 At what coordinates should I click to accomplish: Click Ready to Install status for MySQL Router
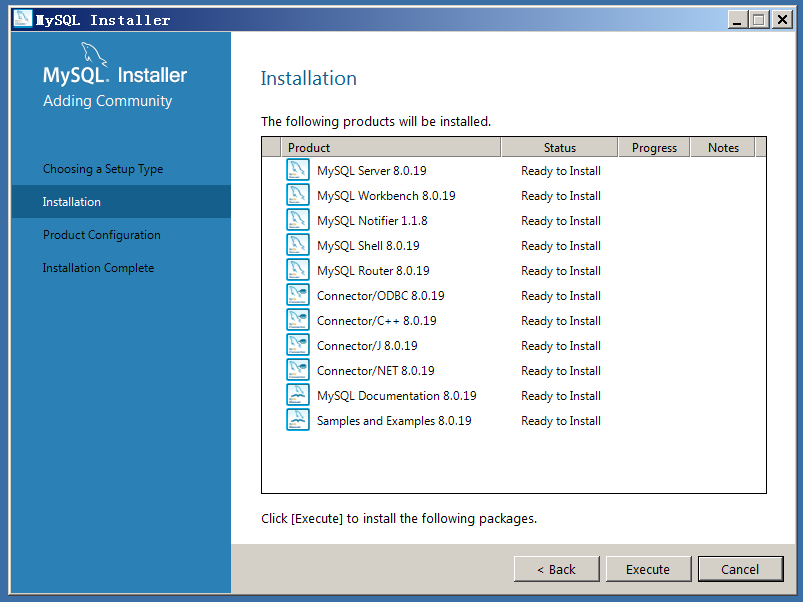tap(561, 271)
